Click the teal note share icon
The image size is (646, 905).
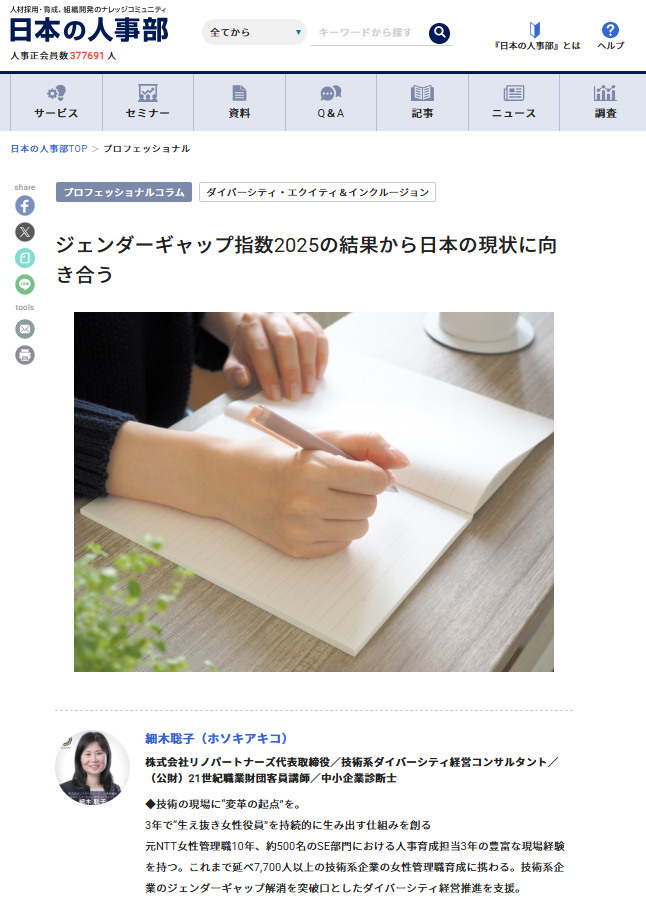25,258
